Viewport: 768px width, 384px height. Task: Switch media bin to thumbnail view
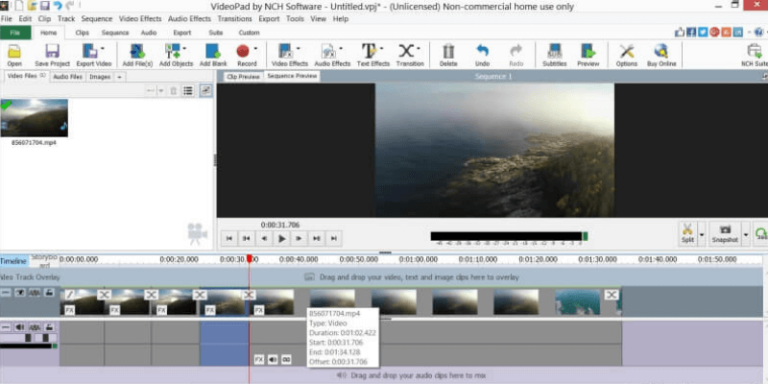206,91
